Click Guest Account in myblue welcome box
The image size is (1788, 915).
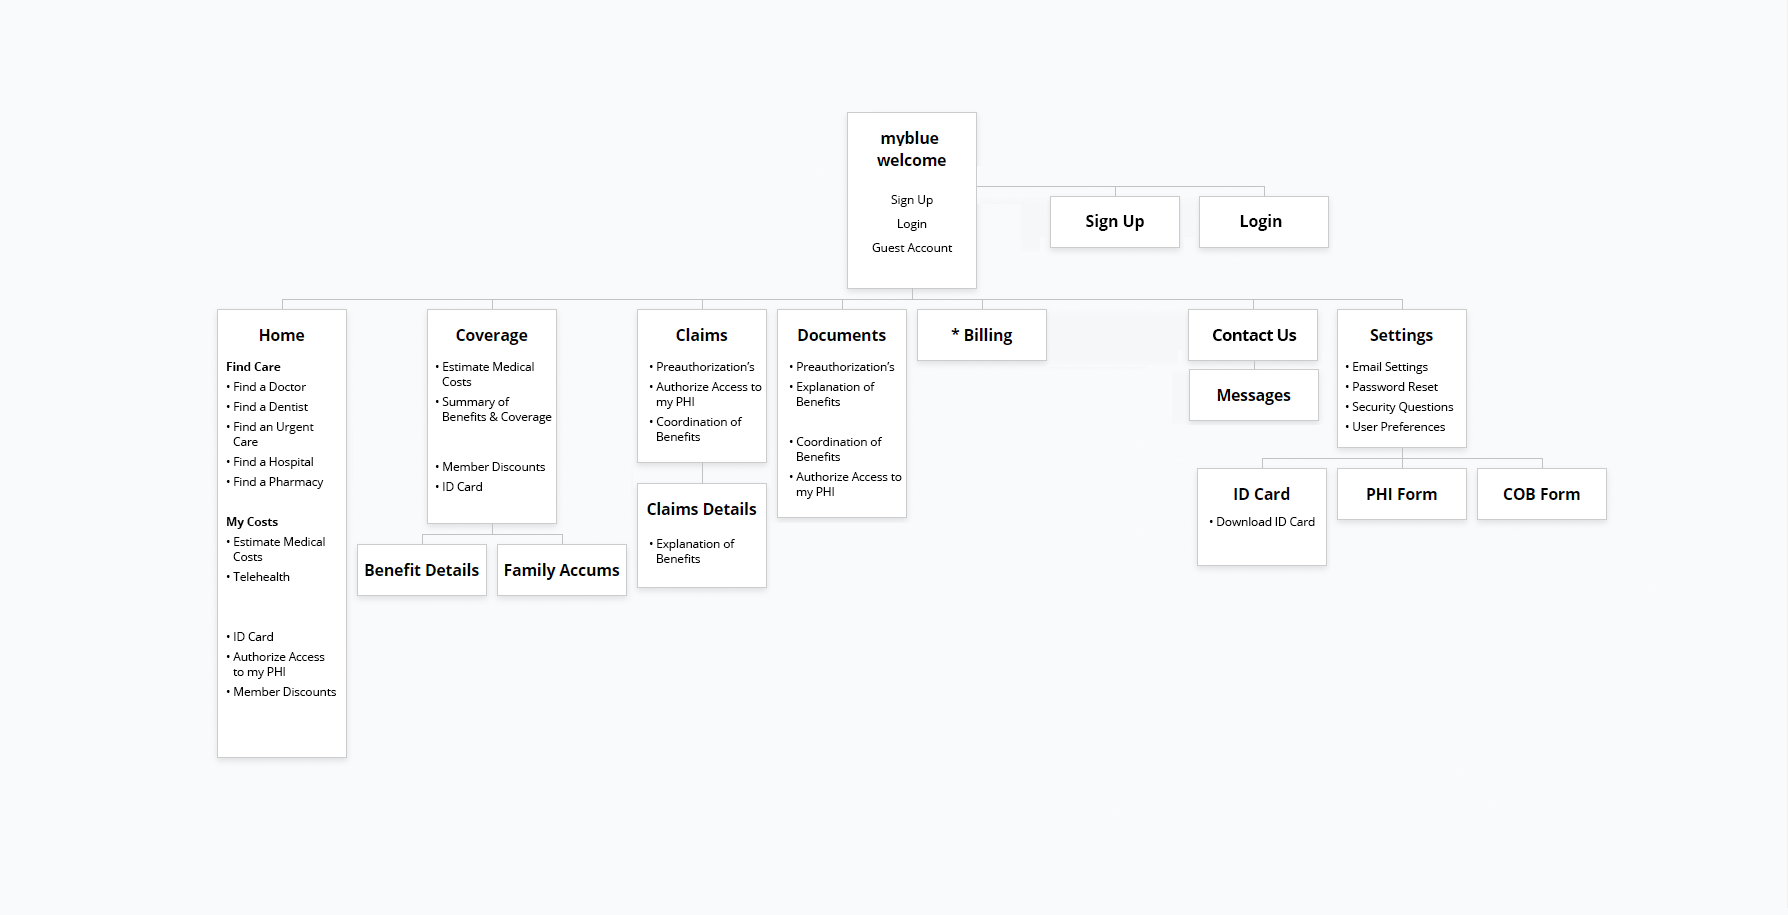click(x=911, y=248)
